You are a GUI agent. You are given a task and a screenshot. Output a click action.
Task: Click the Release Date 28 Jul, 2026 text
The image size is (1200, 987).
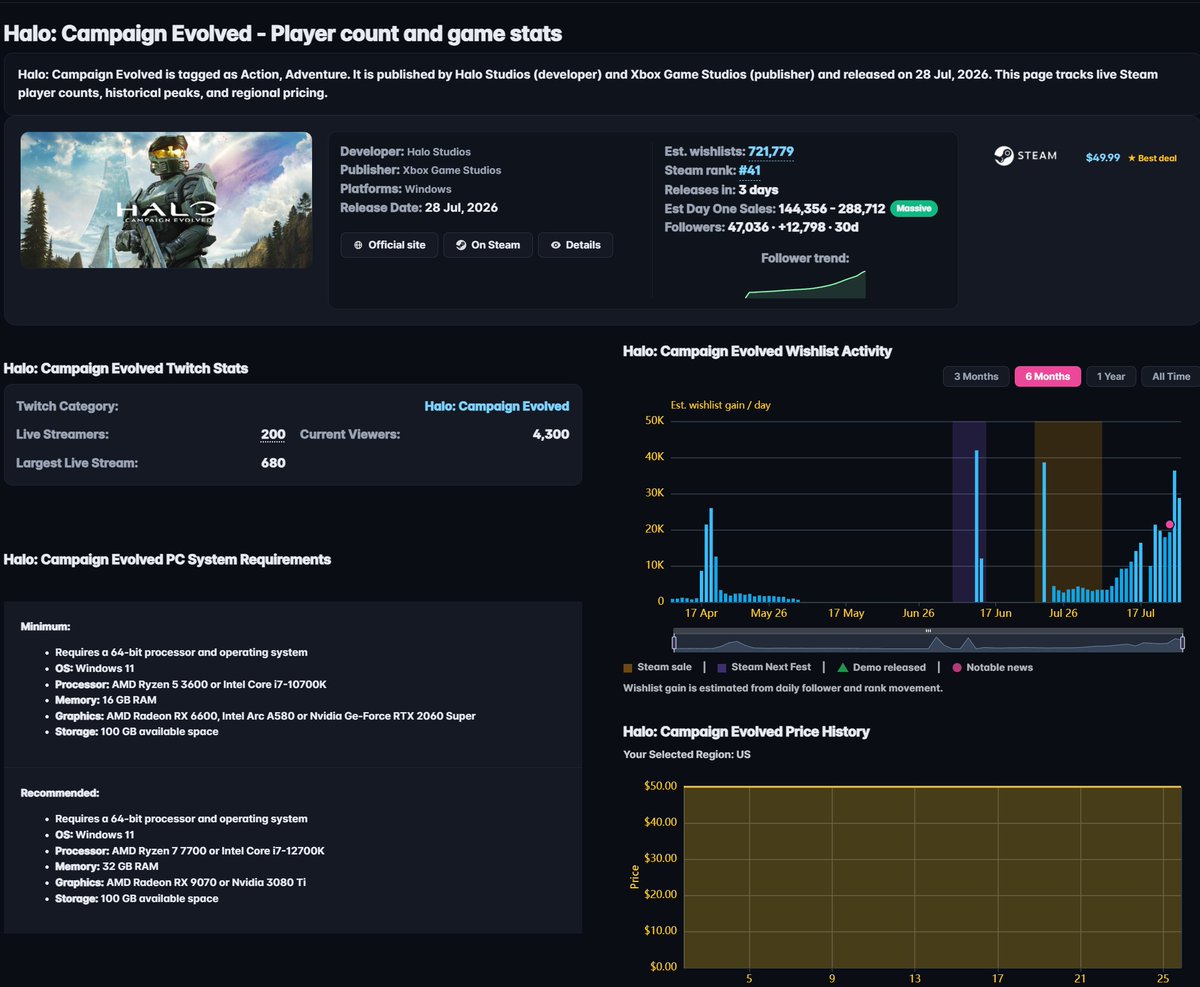(419, 208)
